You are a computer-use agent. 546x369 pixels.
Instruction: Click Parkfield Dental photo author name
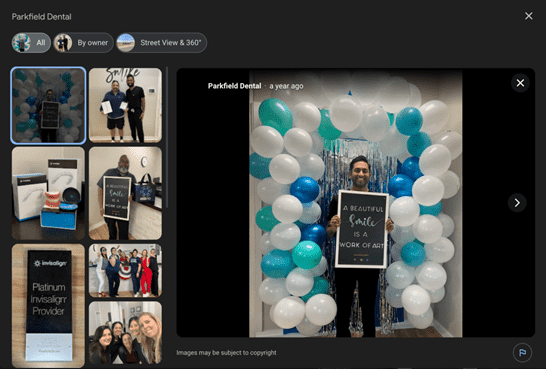click(234, 86)
